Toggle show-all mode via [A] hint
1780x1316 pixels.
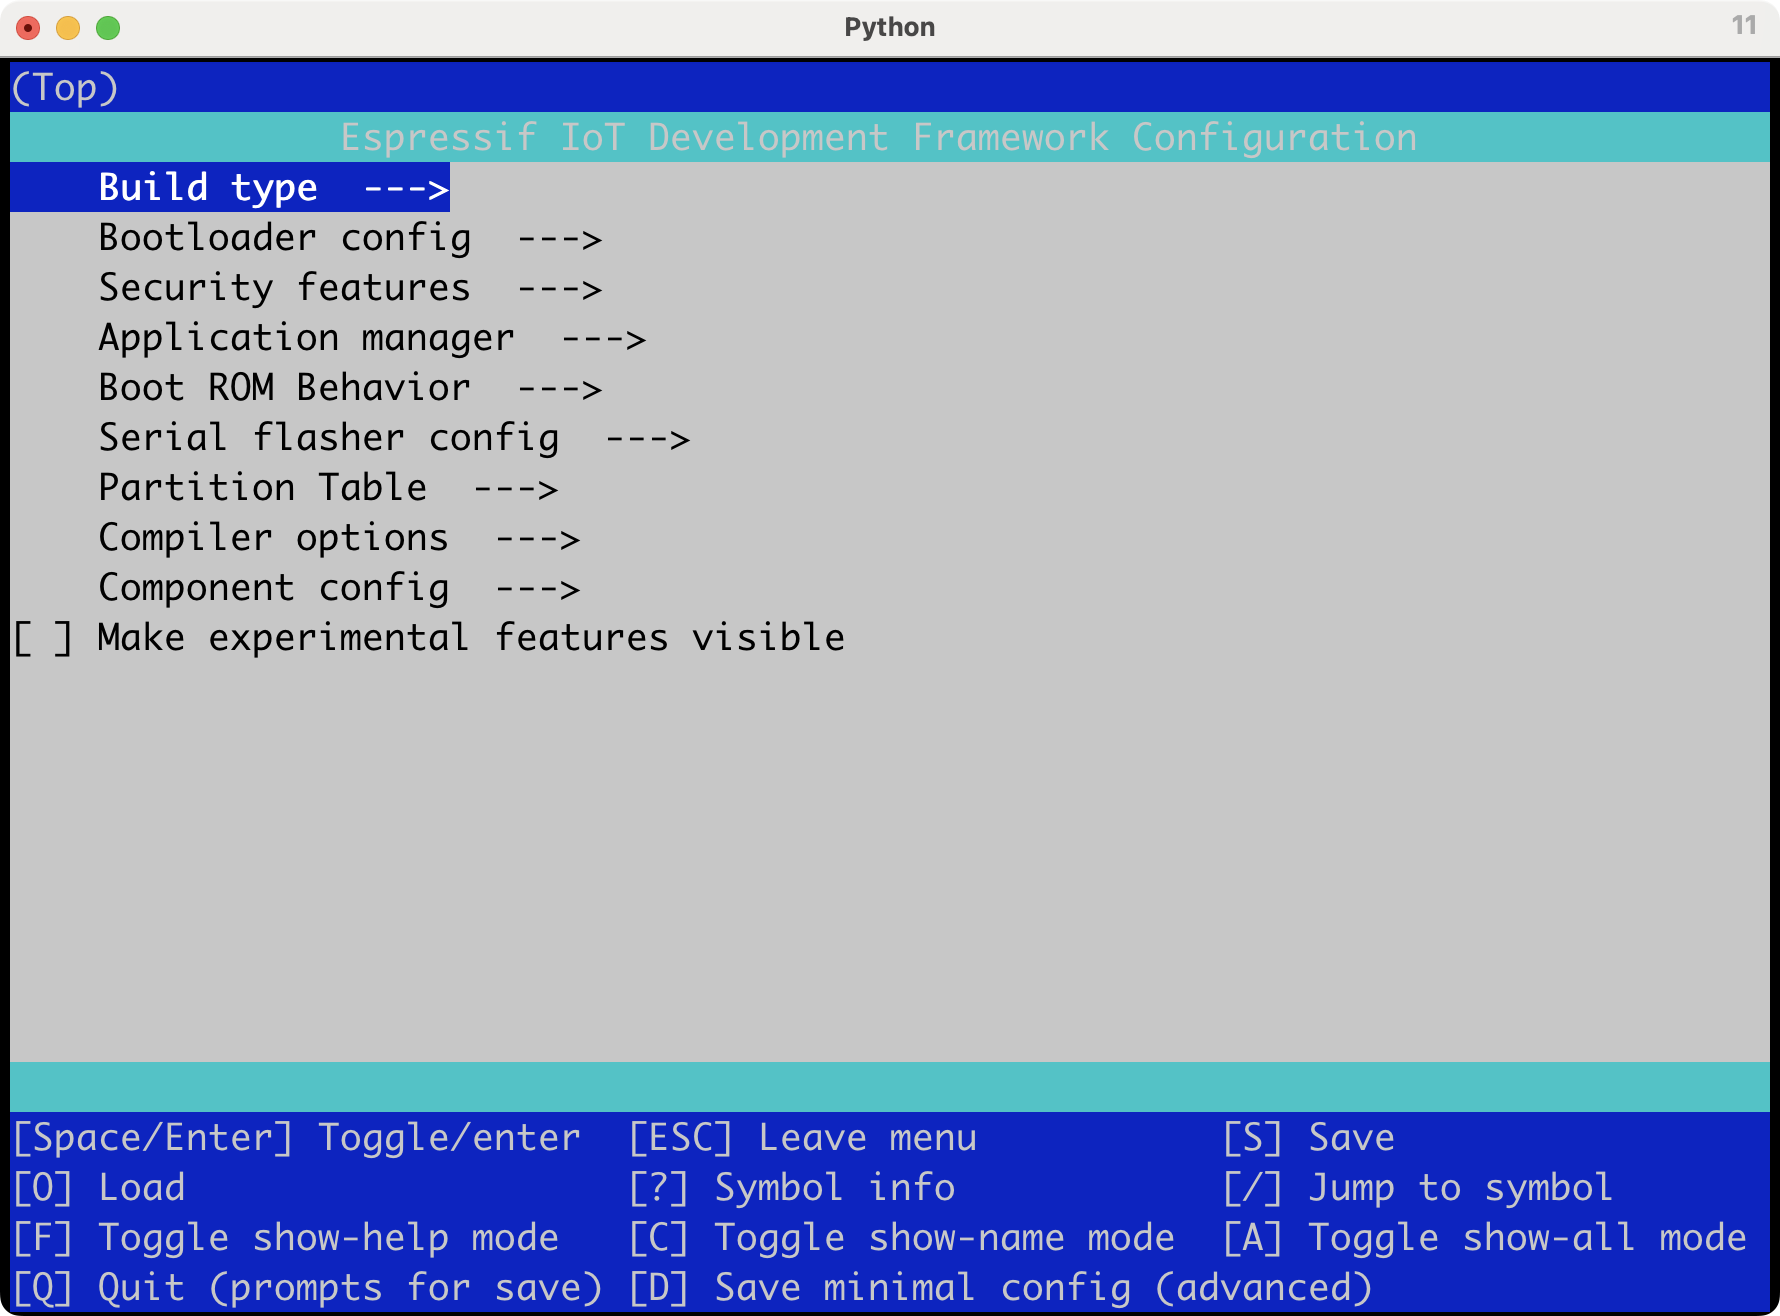point(1485,1238)
